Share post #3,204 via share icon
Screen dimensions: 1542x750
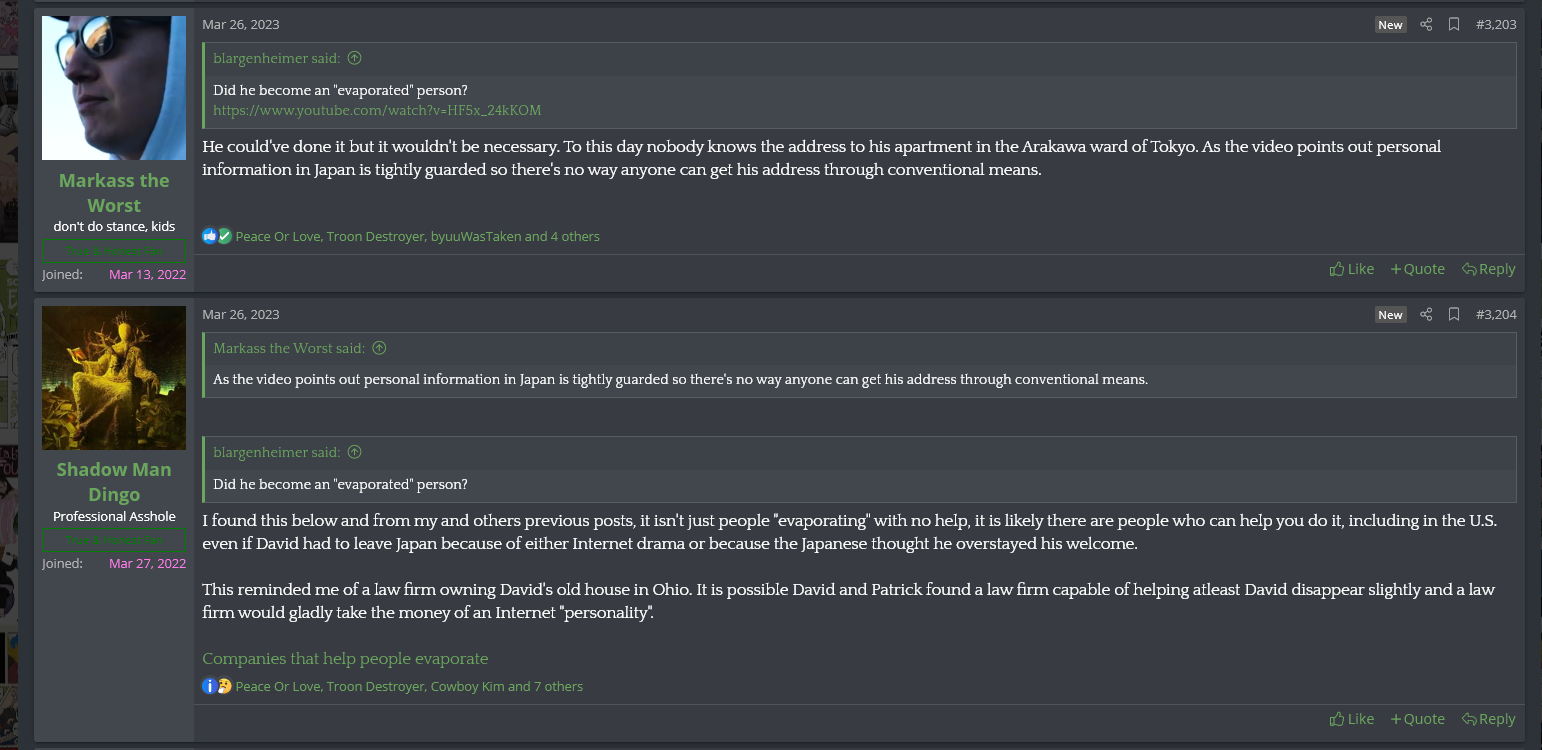coord(1426,314)
